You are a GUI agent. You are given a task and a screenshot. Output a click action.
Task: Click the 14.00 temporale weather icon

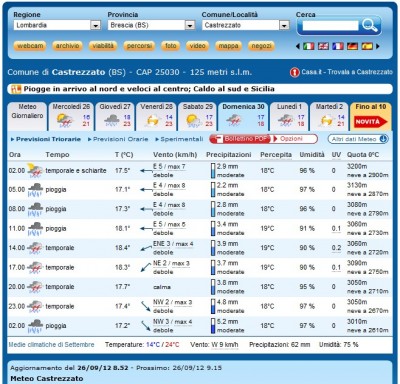pos(35,248)
